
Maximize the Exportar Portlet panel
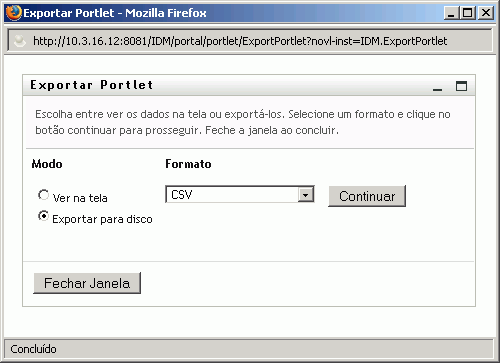coord(461,86)
